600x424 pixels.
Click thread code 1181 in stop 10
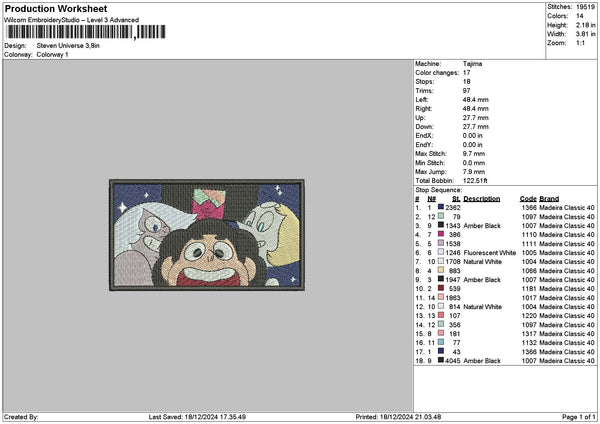[529, 289]
